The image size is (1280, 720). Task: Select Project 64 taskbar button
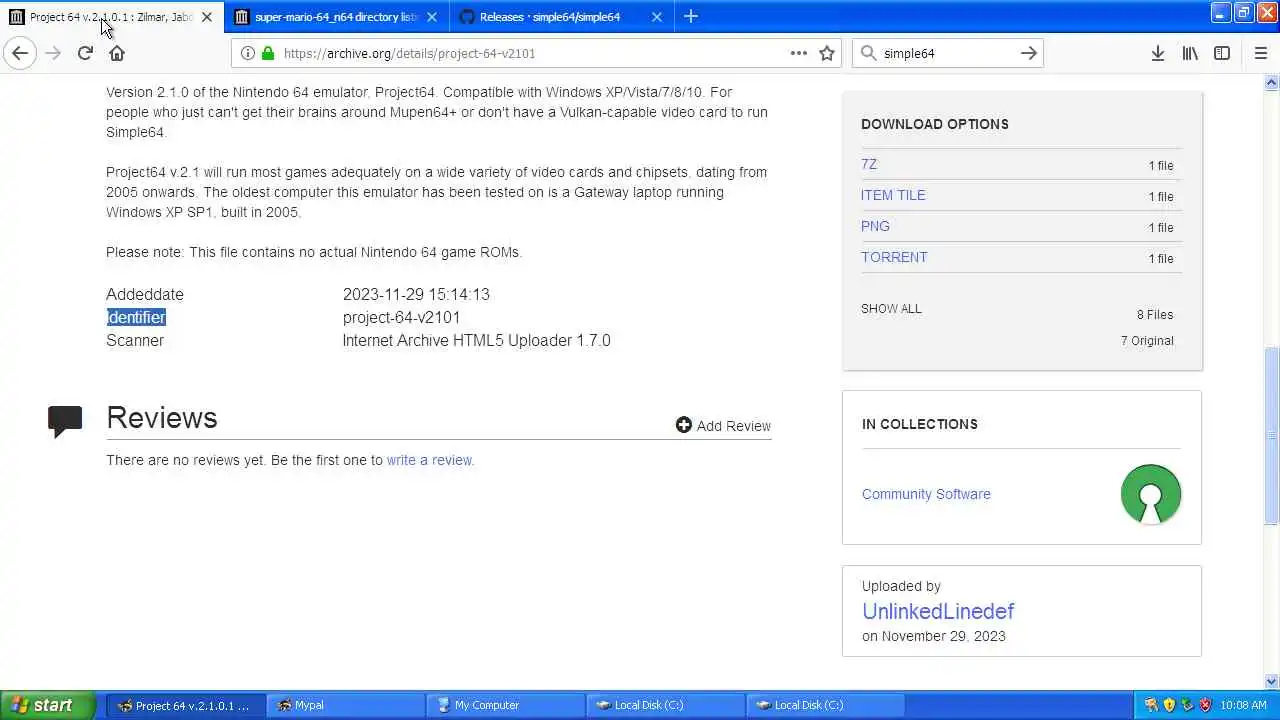186,705
